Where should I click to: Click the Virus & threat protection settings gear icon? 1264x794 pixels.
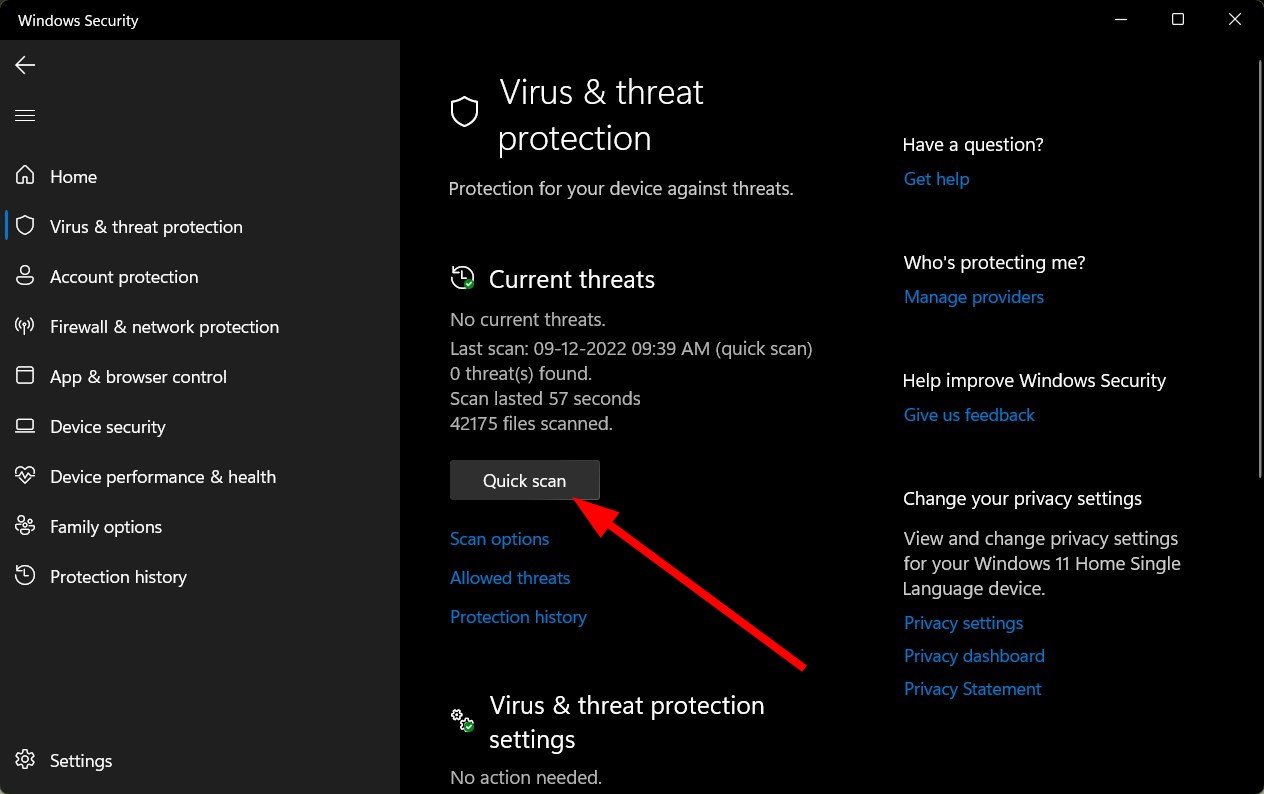click(461, 720)
